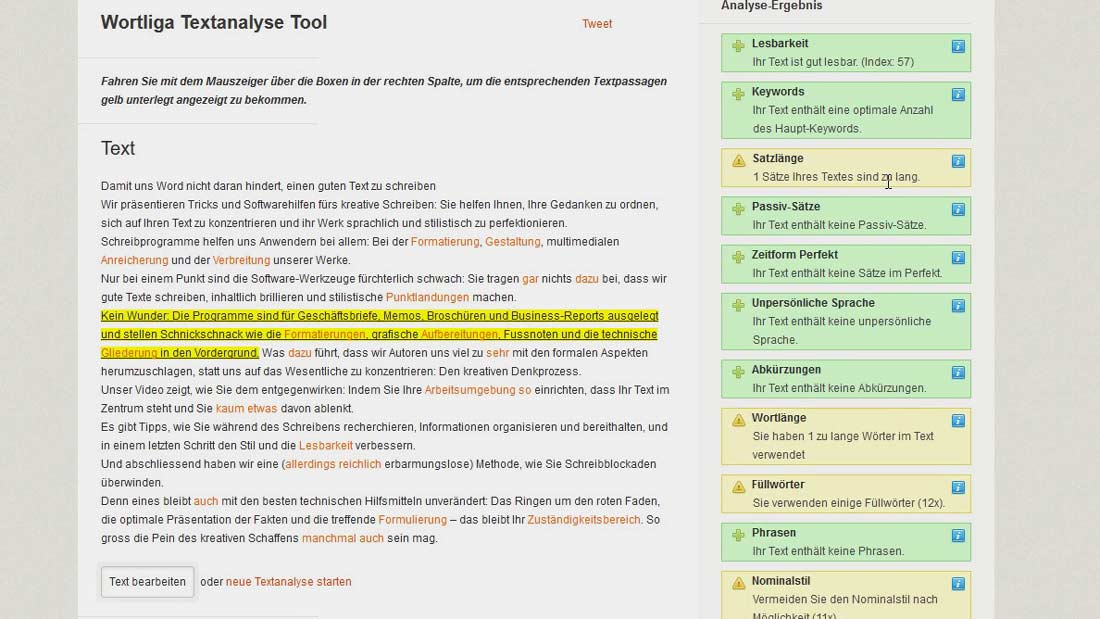Open info icon for Unpersönliche Sprache box
Viewport: 1100px width, 619px height.
(x=958, y=306)
